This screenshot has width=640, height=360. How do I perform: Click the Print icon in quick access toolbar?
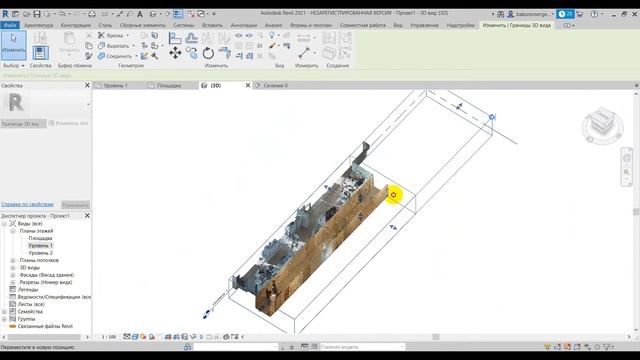coord(92,14)
